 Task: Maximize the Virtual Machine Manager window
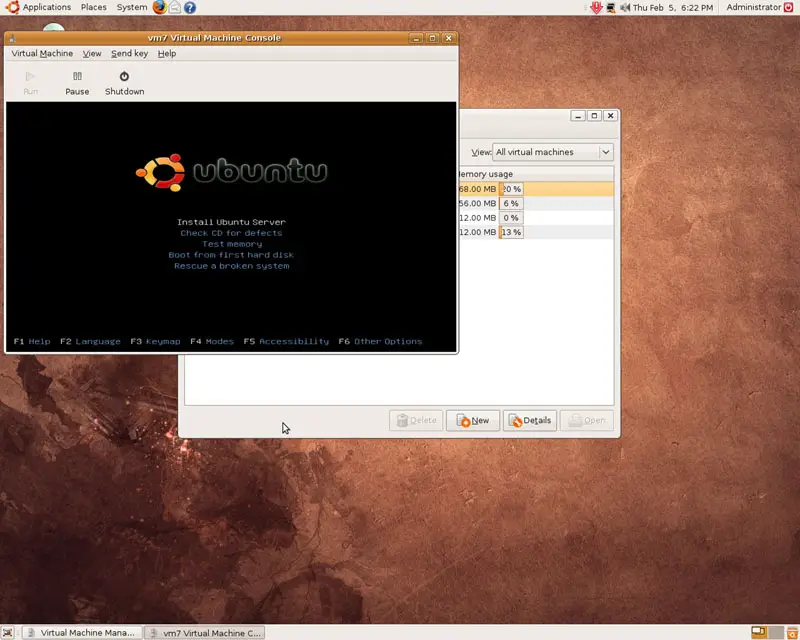594,116
